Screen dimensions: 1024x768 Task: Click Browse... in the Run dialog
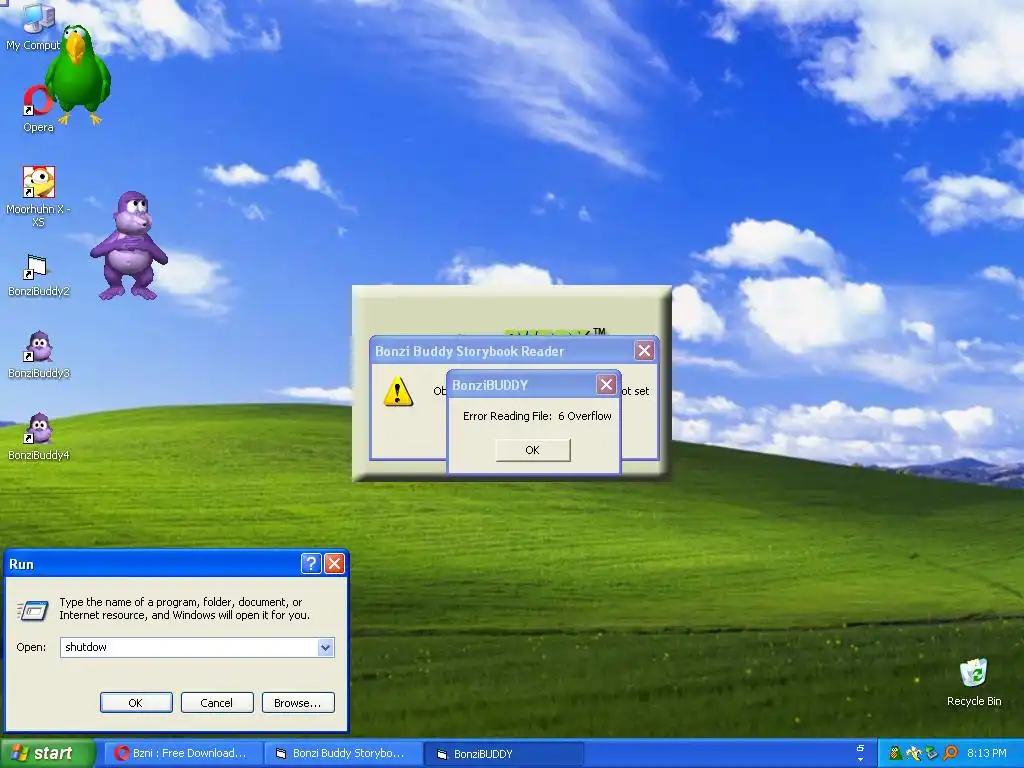(x=298, y=703)
